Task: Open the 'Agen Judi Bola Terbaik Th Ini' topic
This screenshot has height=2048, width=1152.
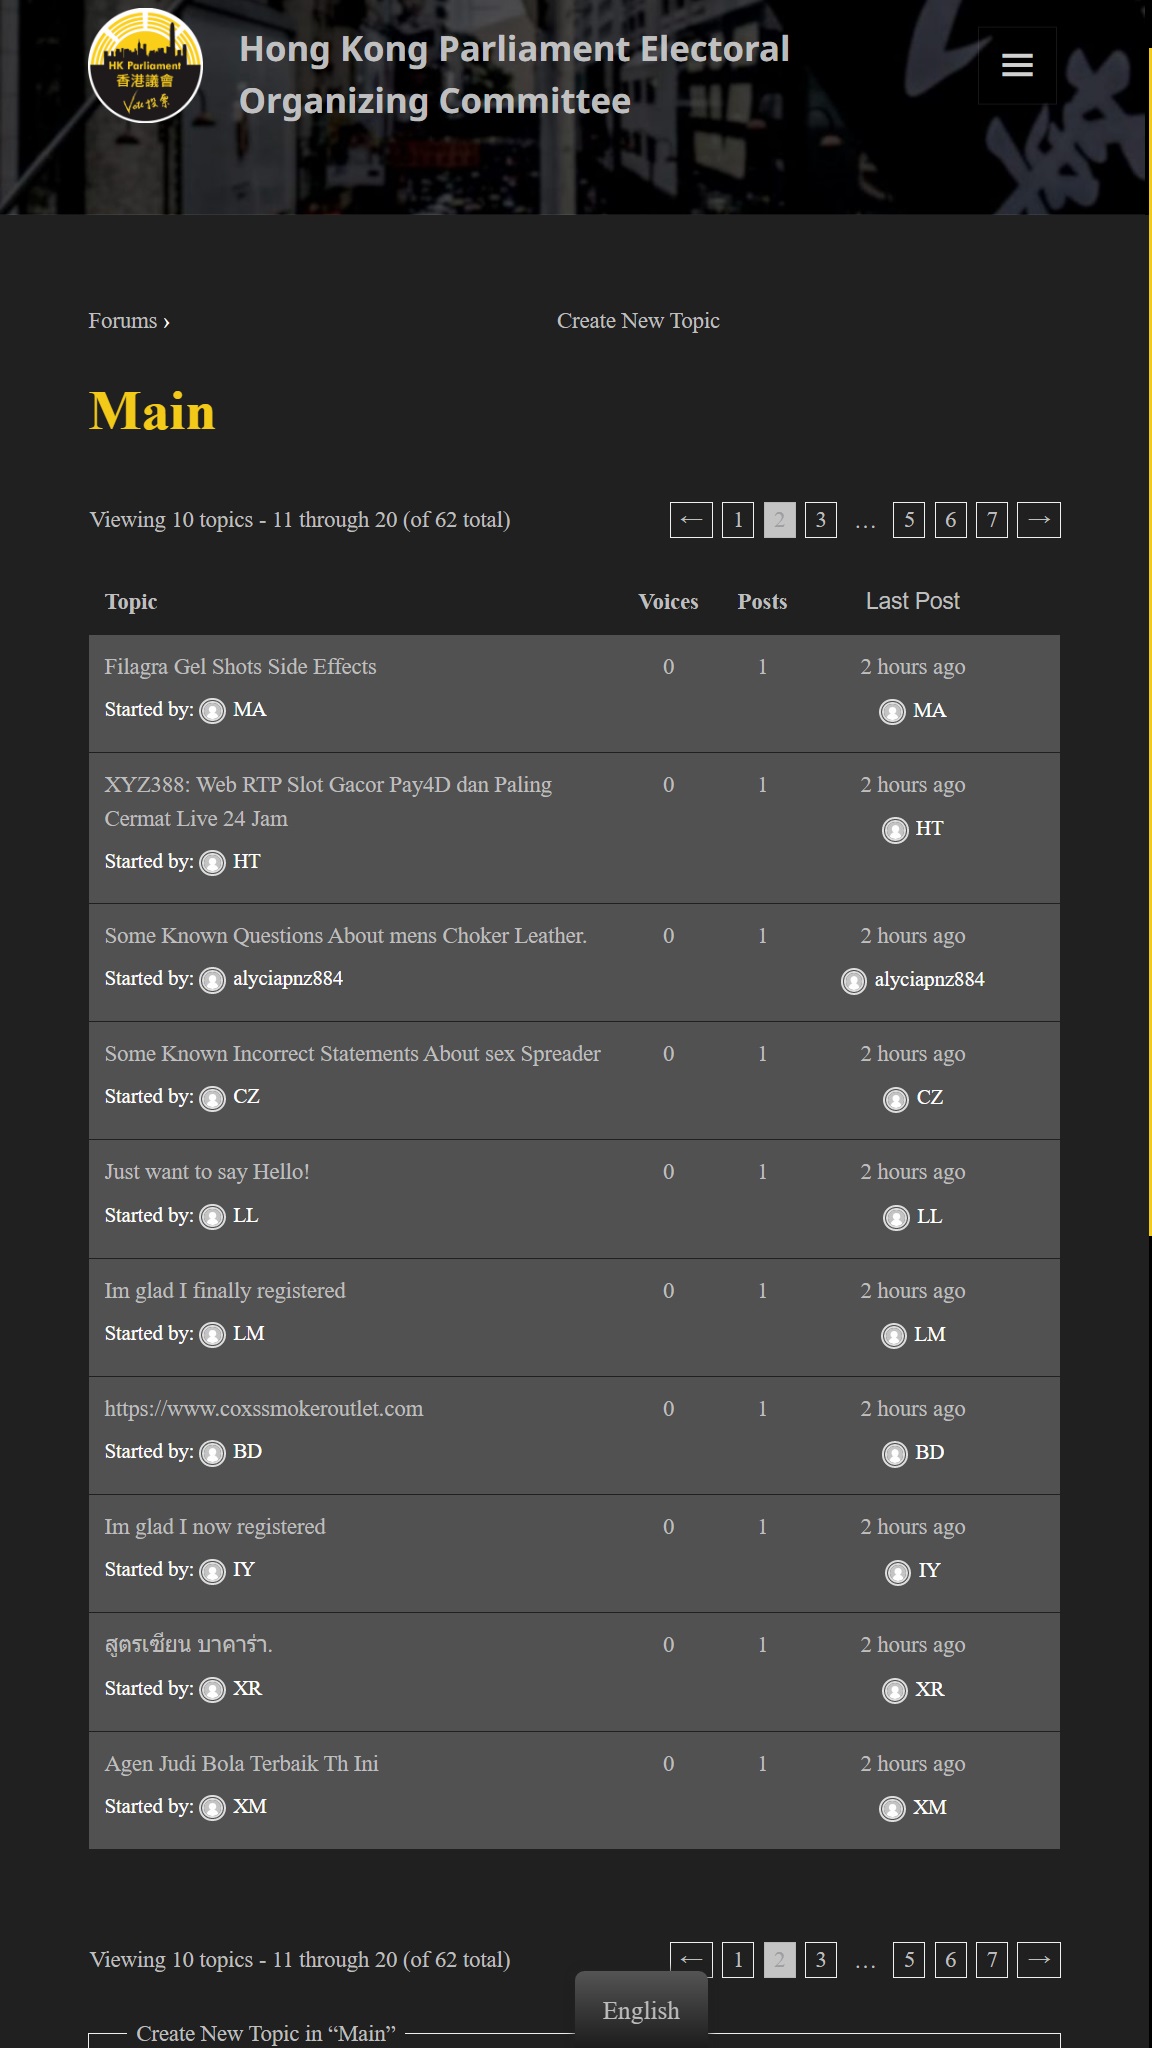Action: 241,1764
